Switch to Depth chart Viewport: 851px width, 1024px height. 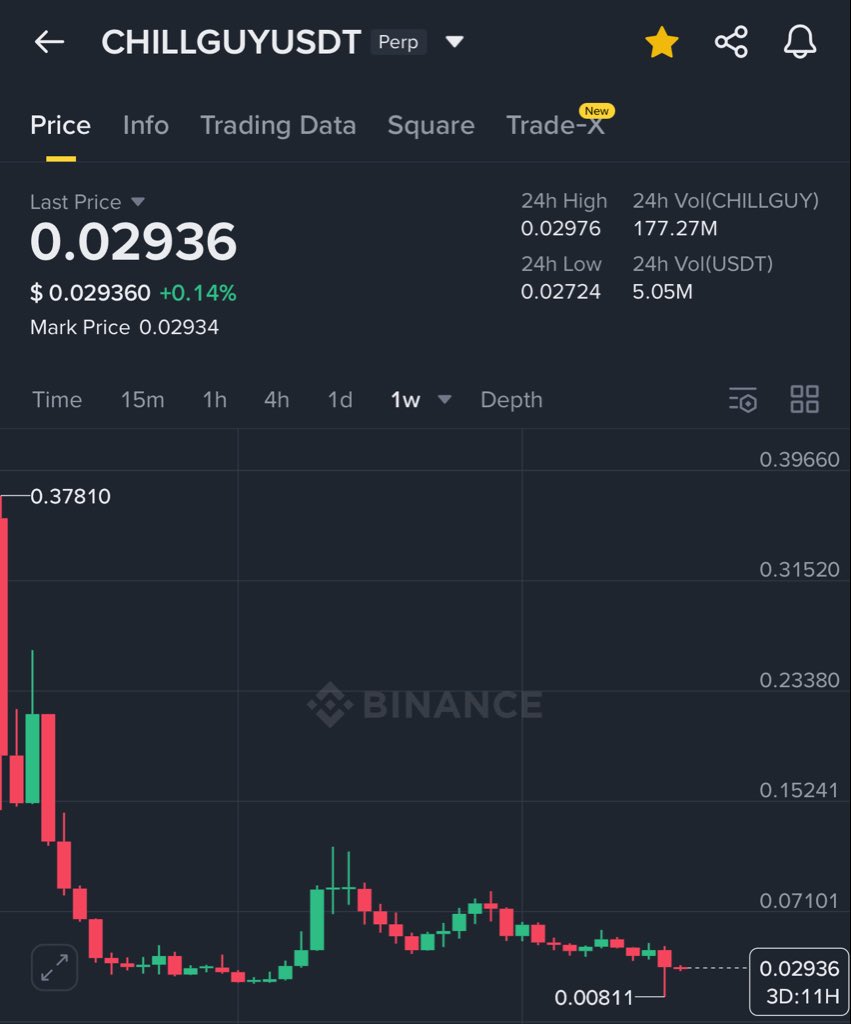pyautogui.click(x=511, y=400)
